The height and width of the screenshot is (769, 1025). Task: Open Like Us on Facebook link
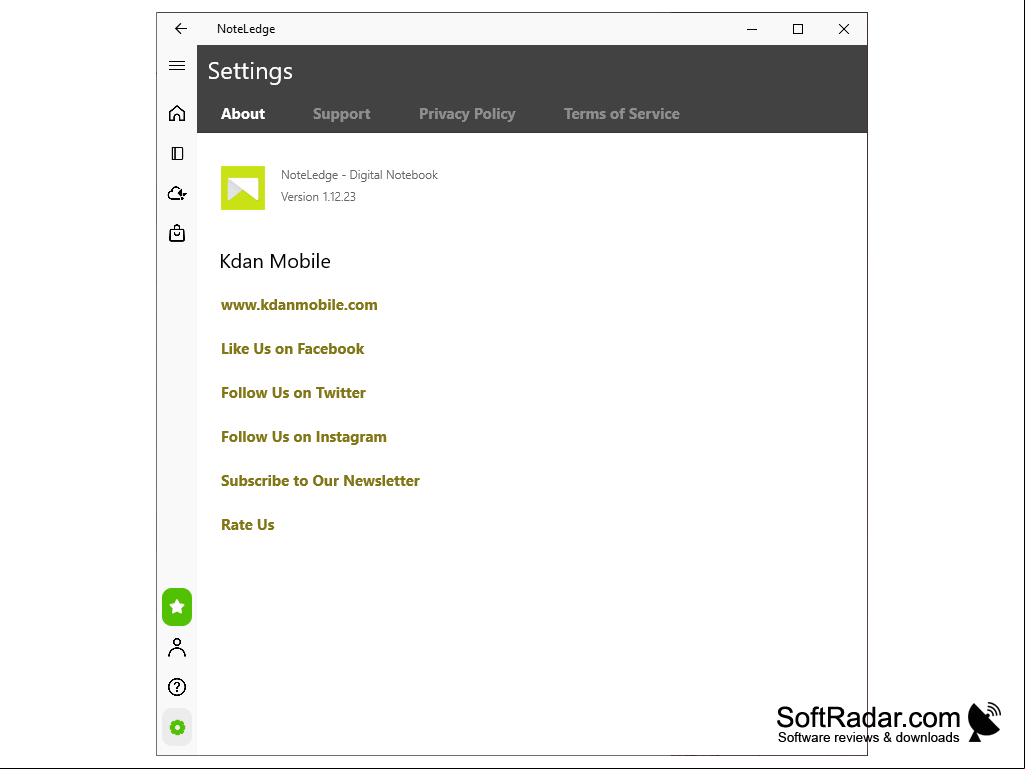[292, 349]
